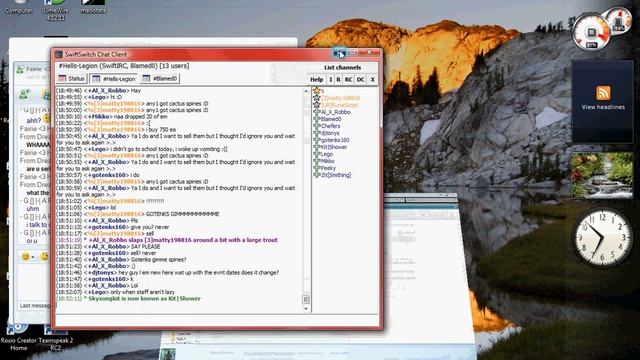Viewport: 640px width, 360px height.
Task: Select [3]matty198816 in the user list
Action: coord(341,98)
